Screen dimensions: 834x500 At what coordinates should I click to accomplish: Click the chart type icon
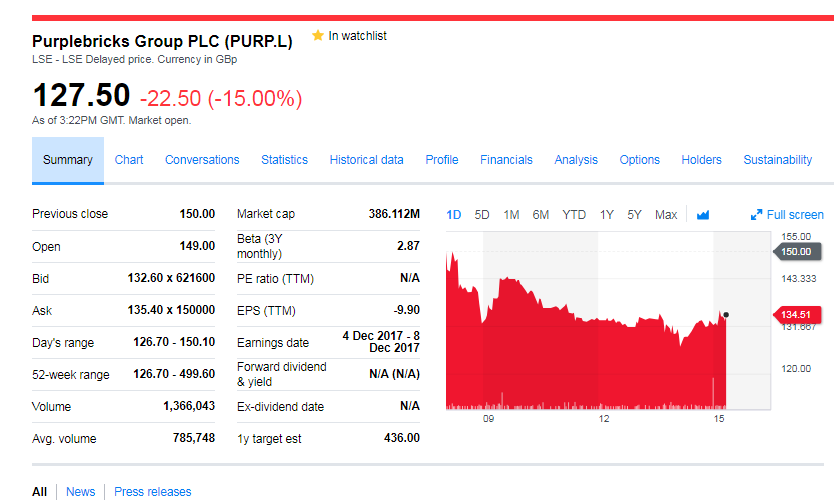coord(702,215)
